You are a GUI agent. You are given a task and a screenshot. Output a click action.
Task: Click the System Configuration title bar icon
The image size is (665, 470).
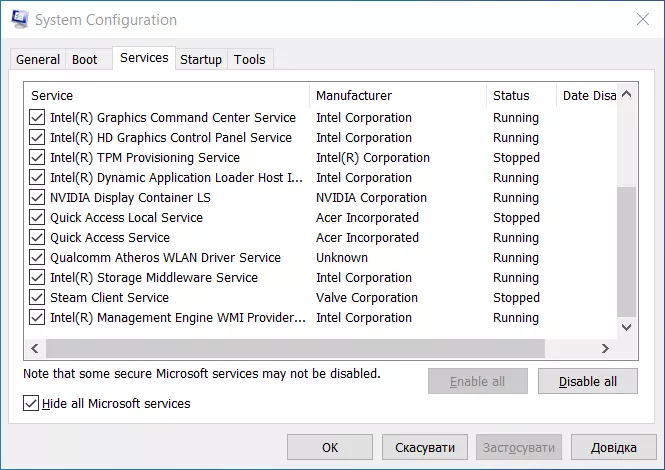point(18,20)
